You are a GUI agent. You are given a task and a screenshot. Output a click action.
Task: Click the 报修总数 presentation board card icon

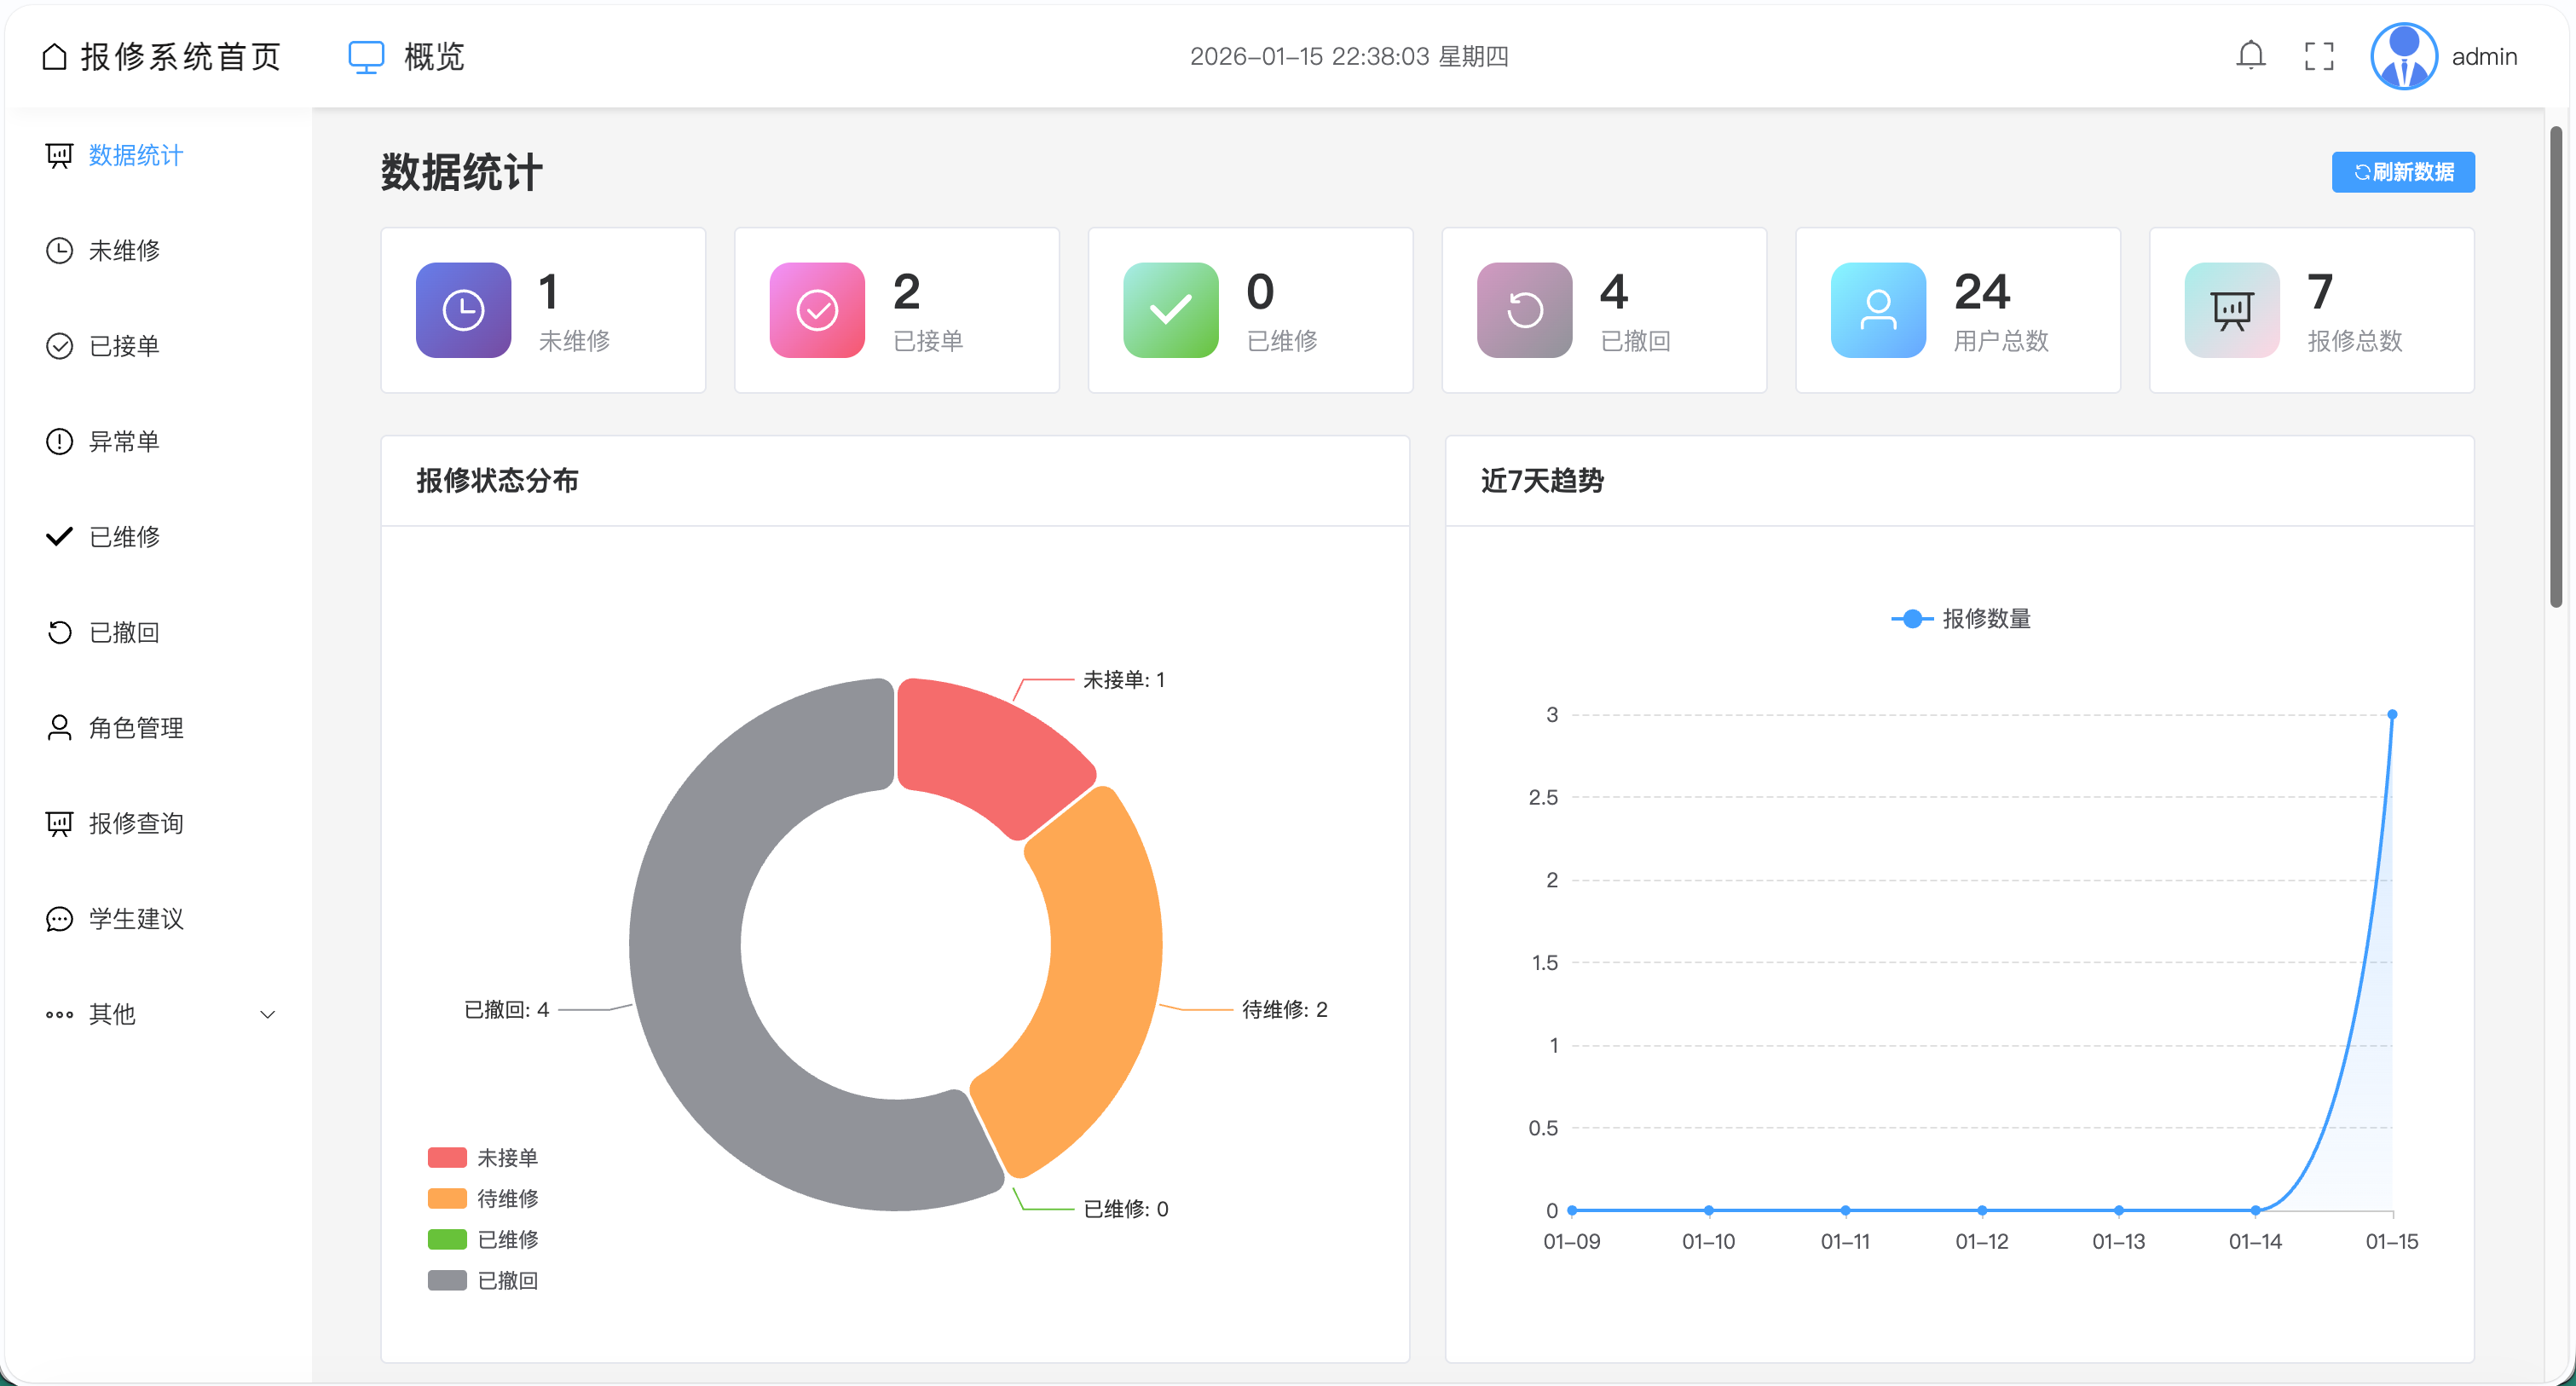pos(2231,310)
